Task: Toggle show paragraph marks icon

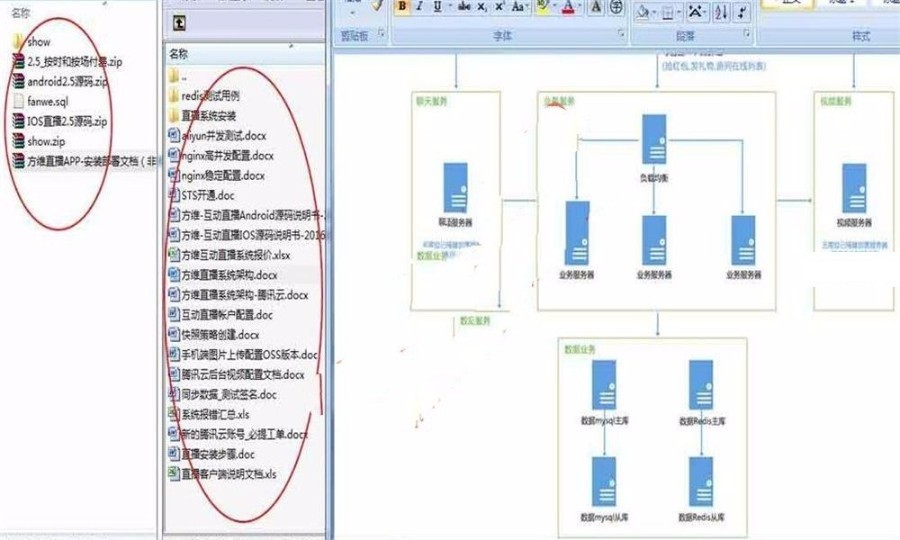Action: click(x=741, y=11)
